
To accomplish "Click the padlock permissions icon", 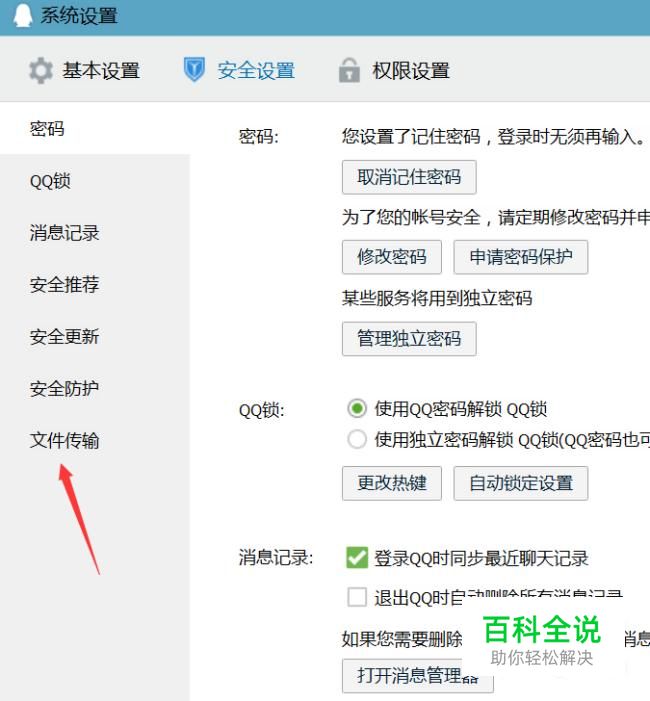I will 349,71.
